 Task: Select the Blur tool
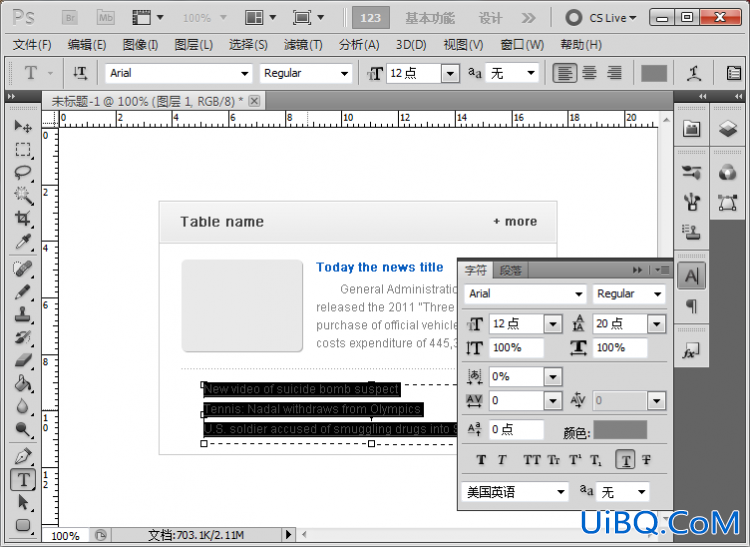pos(22,406)
